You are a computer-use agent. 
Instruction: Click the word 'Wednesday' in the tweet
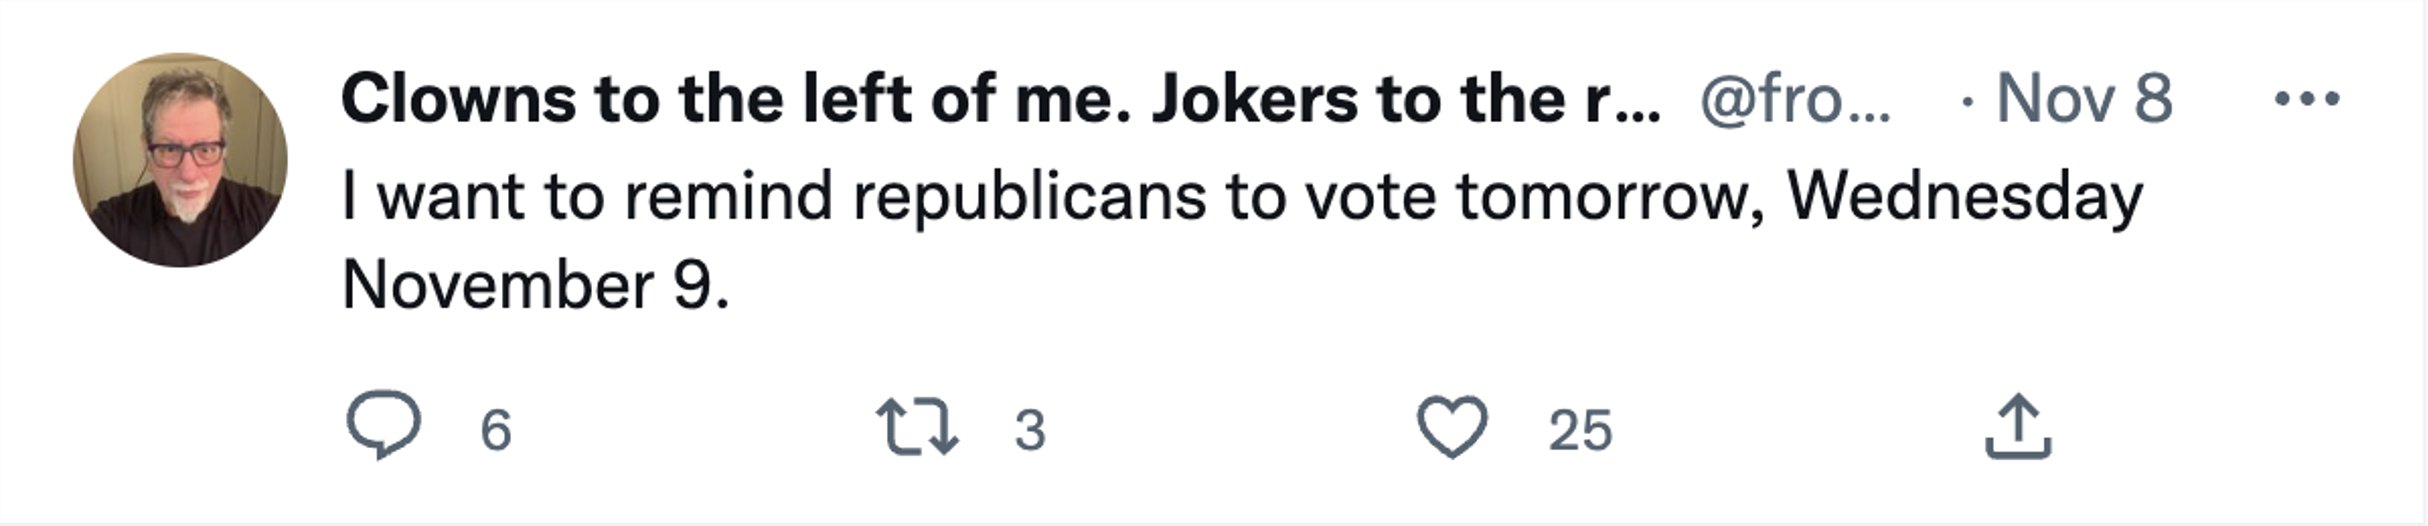click(x=1965, y=195)
